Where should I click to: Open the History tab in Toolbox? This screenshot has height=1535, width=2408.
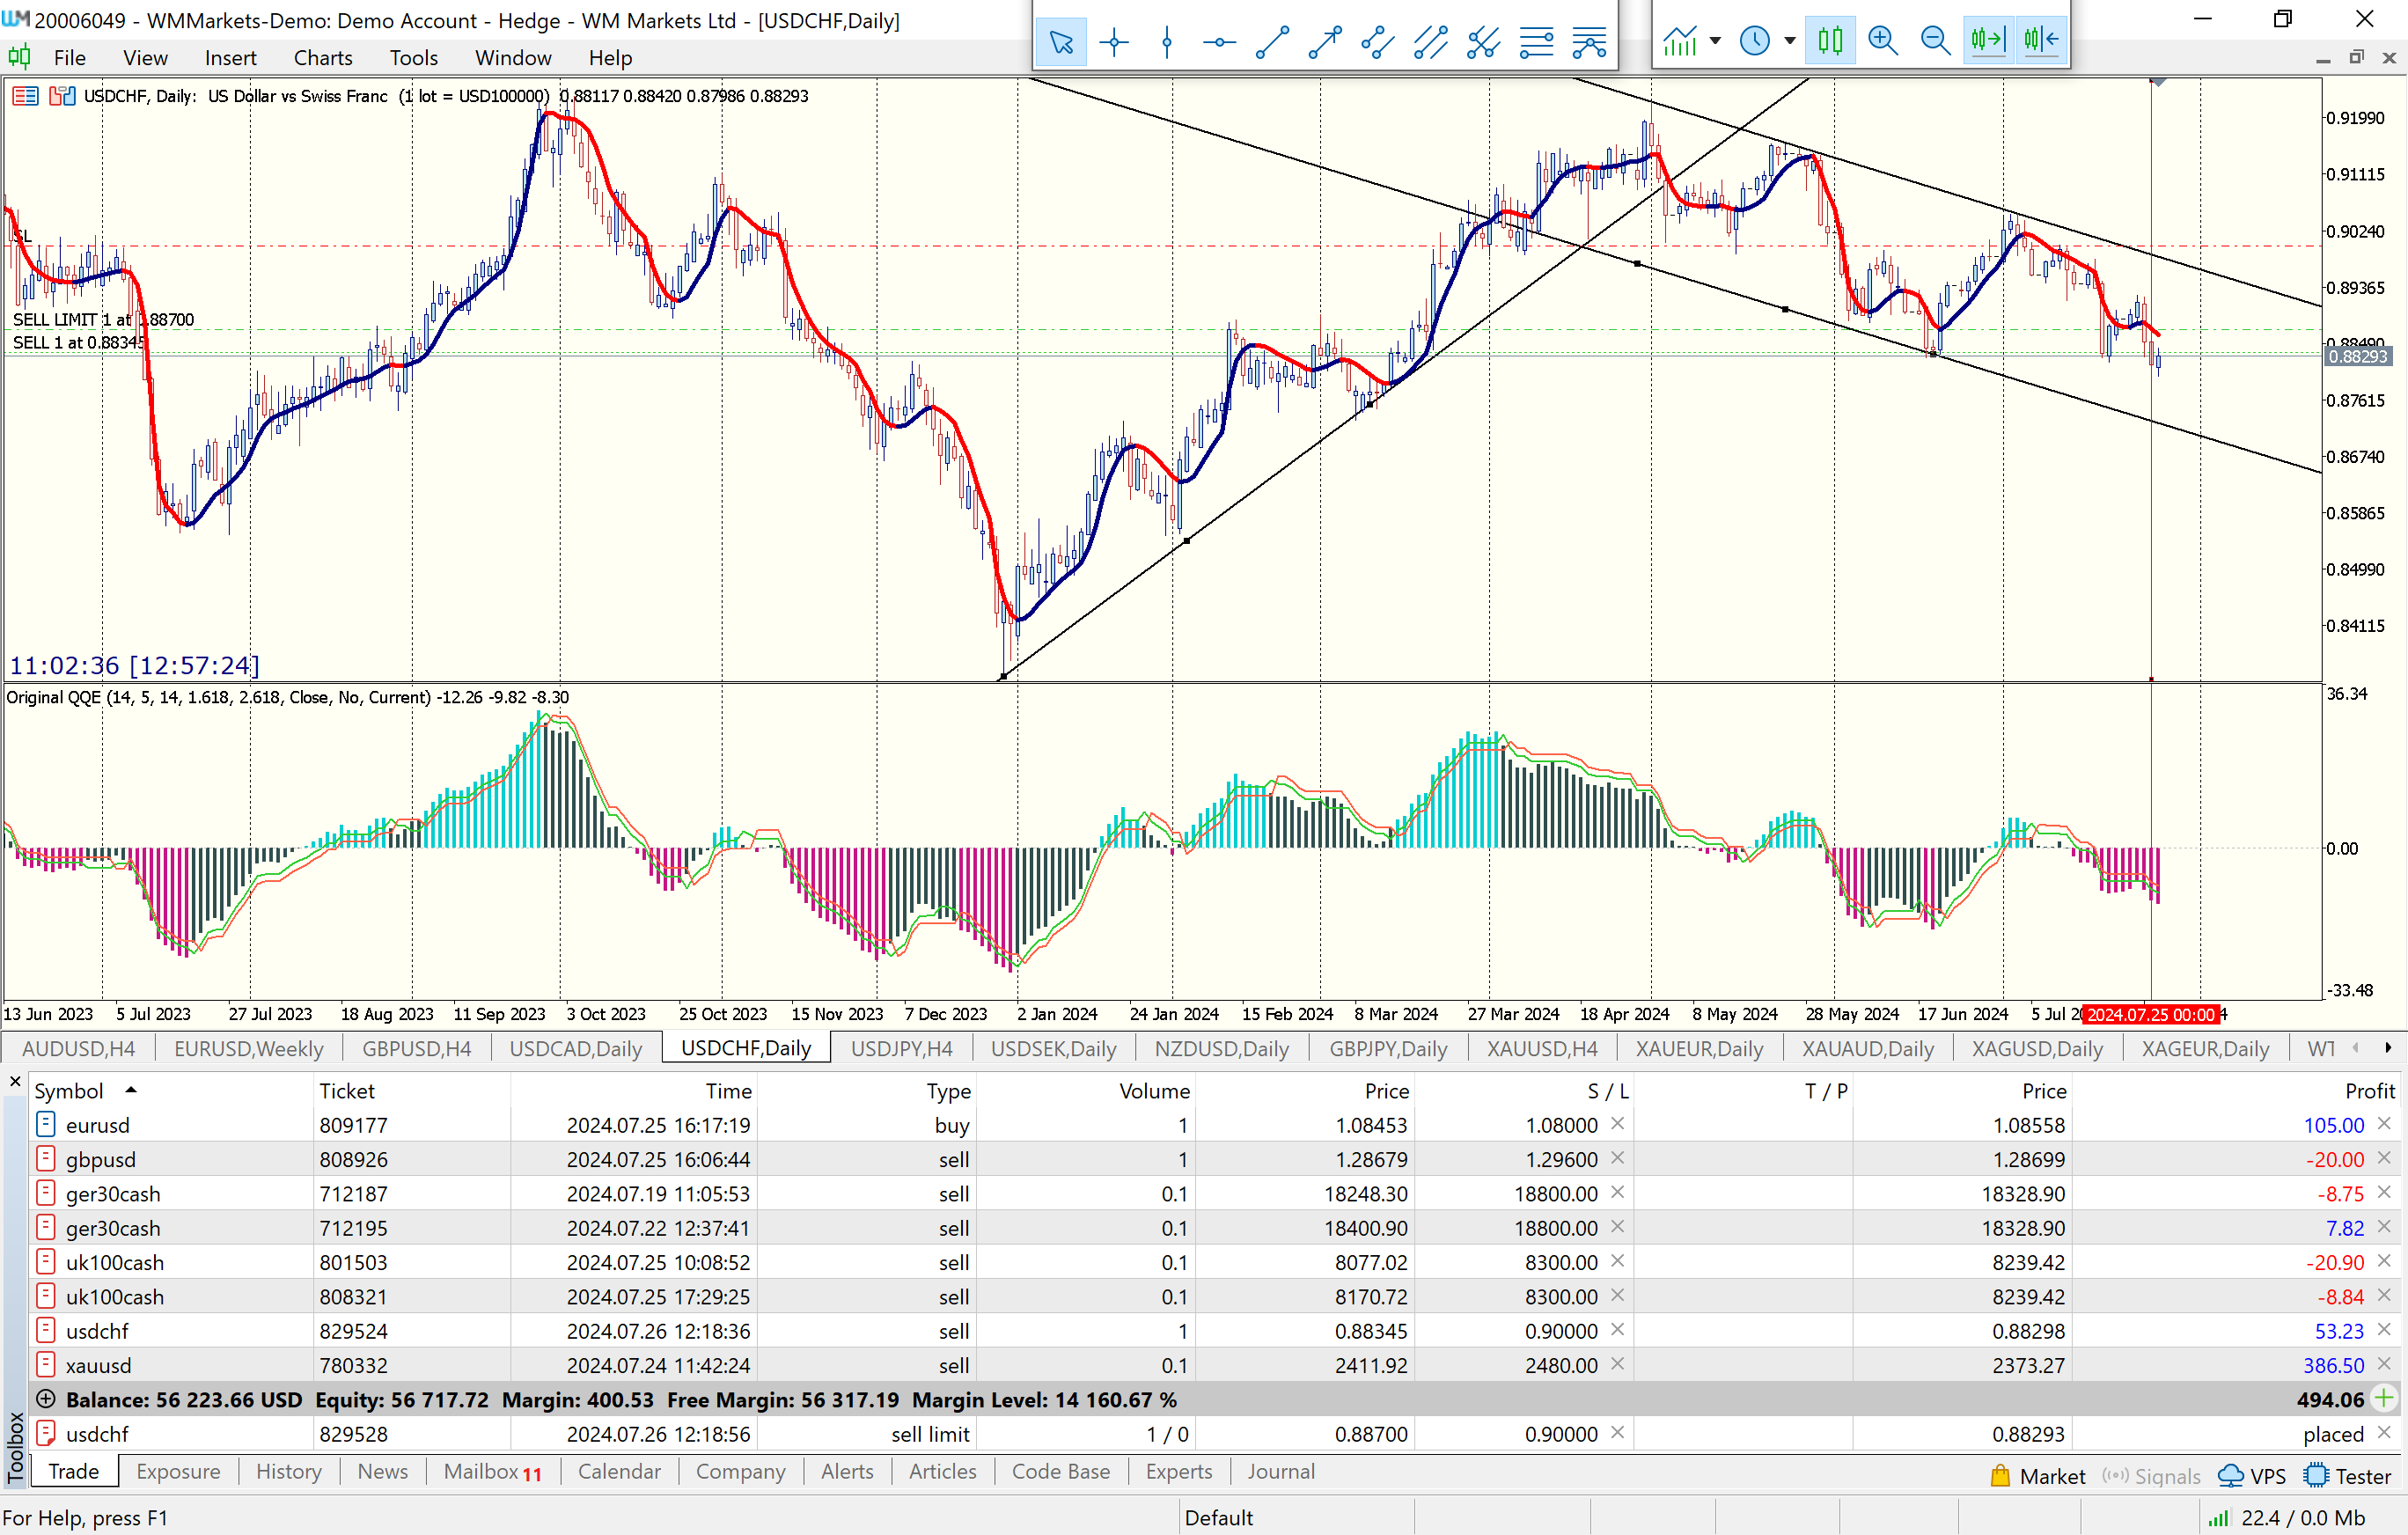coord(288,1471)
